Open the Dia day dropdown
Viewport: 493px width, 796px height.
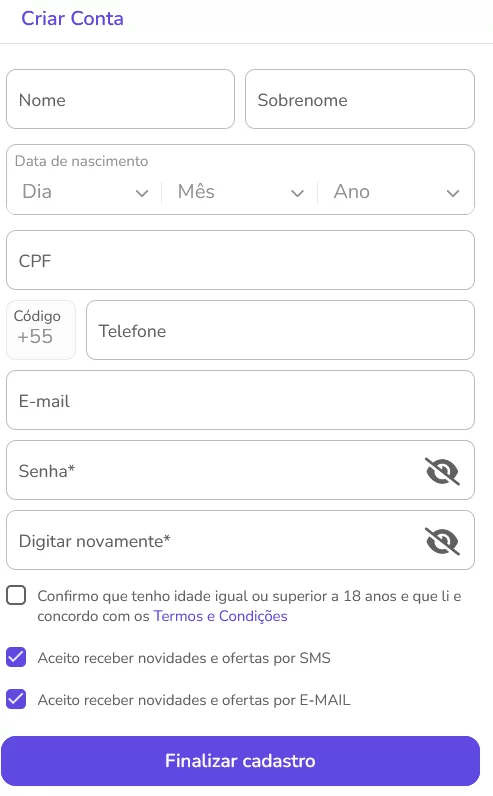pyautogui.click(x=85, y=192)
